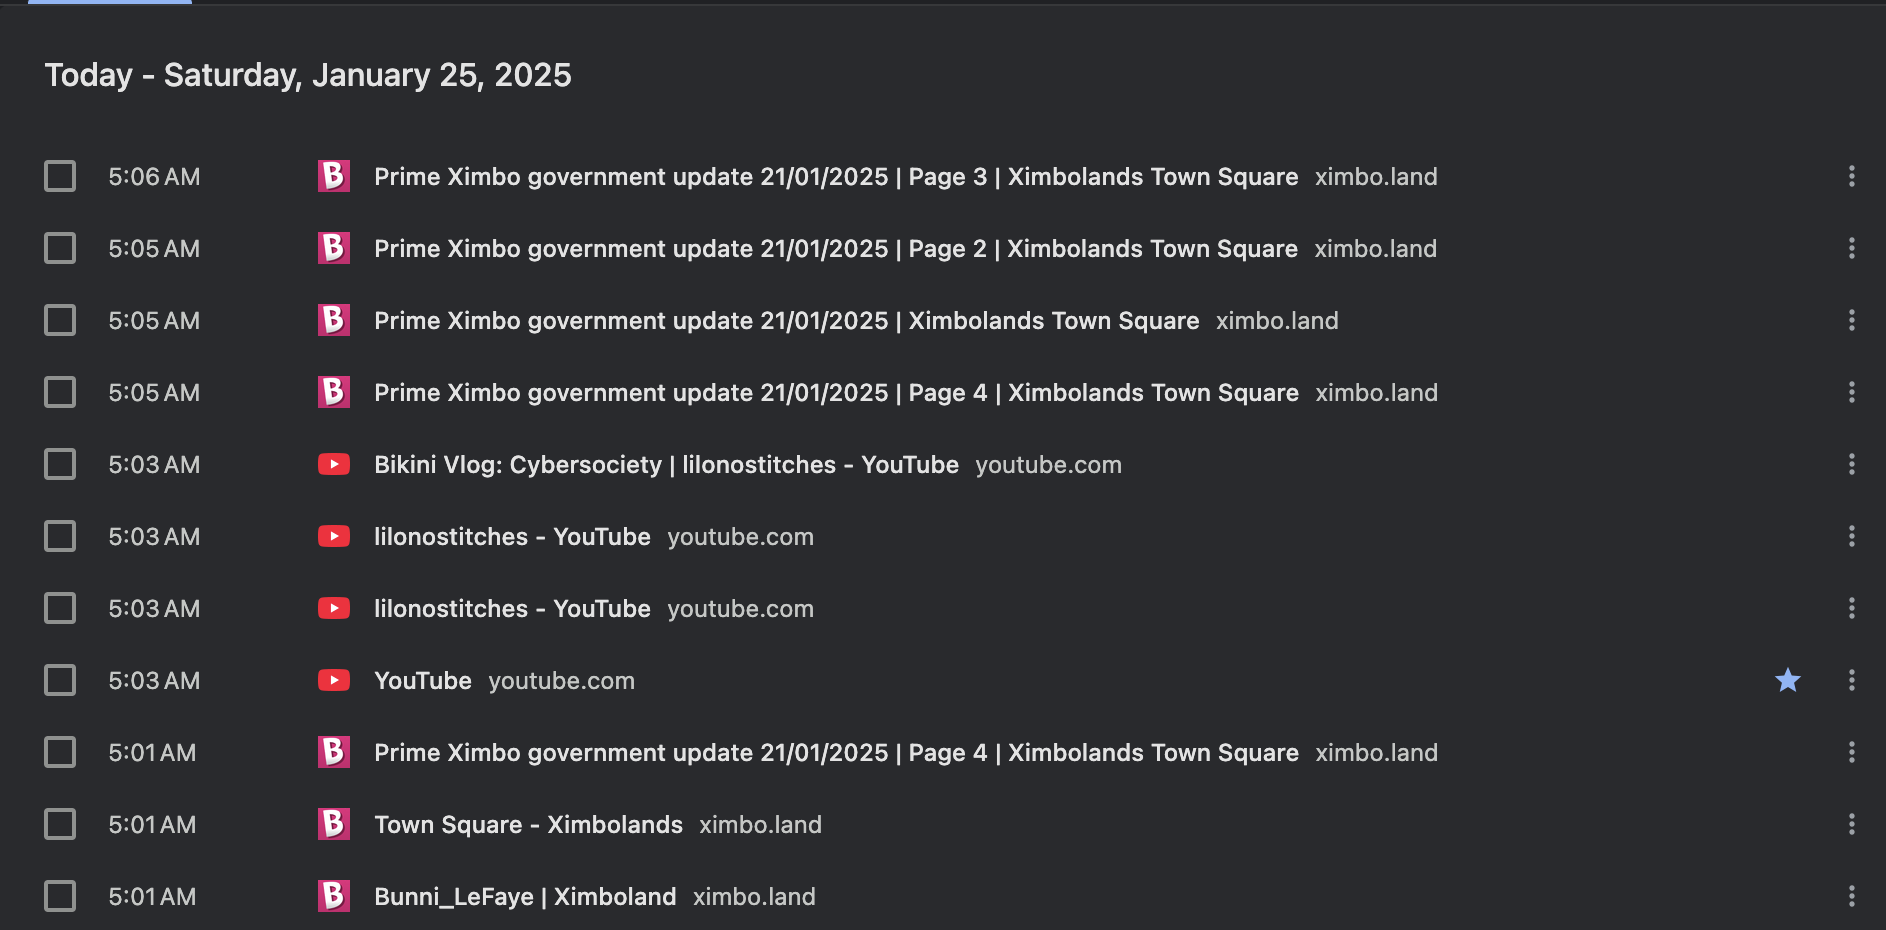The image size is (1886, 930).
Task: Check the box for 5:06 AM Page 3 entry
Action: 60,176
